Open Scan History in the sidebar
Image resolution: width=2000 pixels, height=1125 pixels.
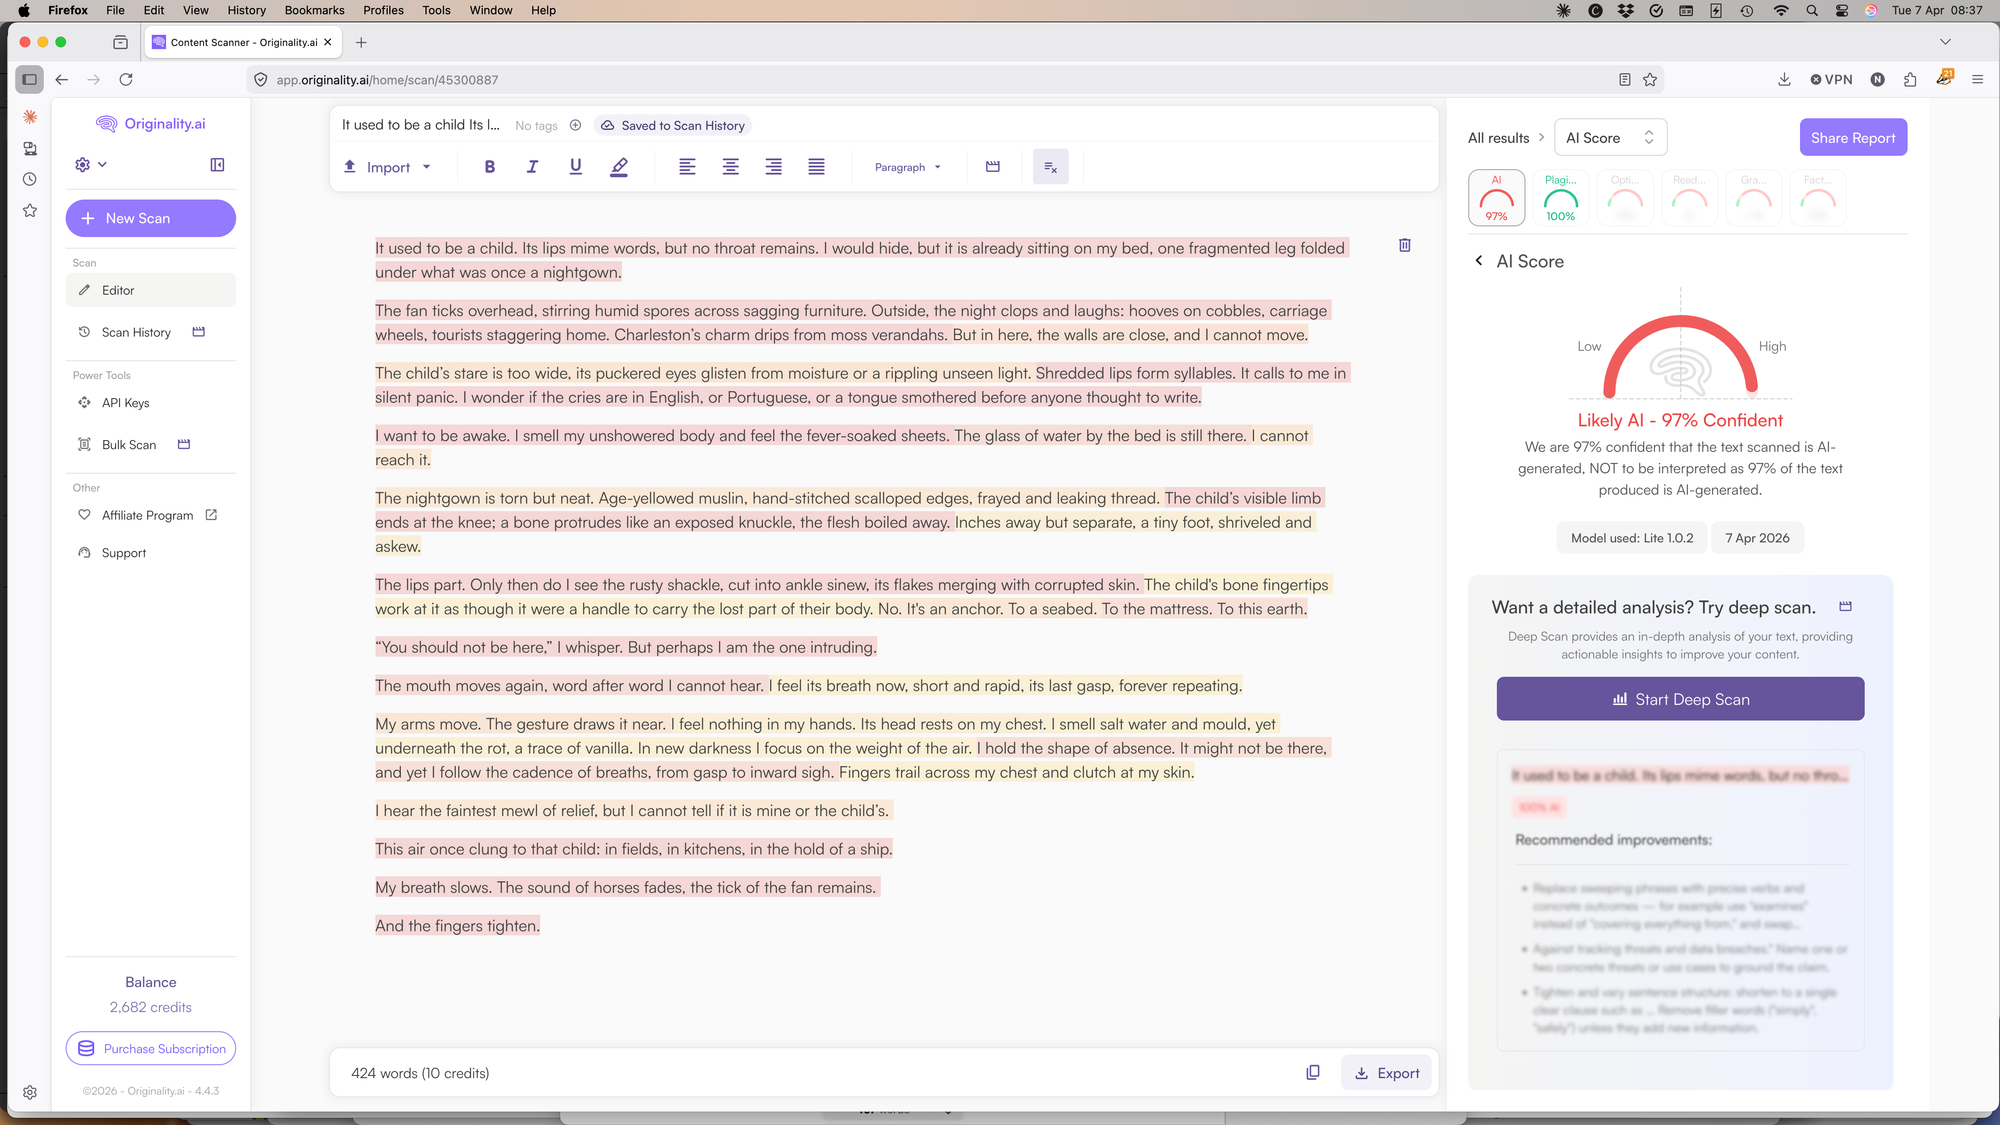[136, 332]
